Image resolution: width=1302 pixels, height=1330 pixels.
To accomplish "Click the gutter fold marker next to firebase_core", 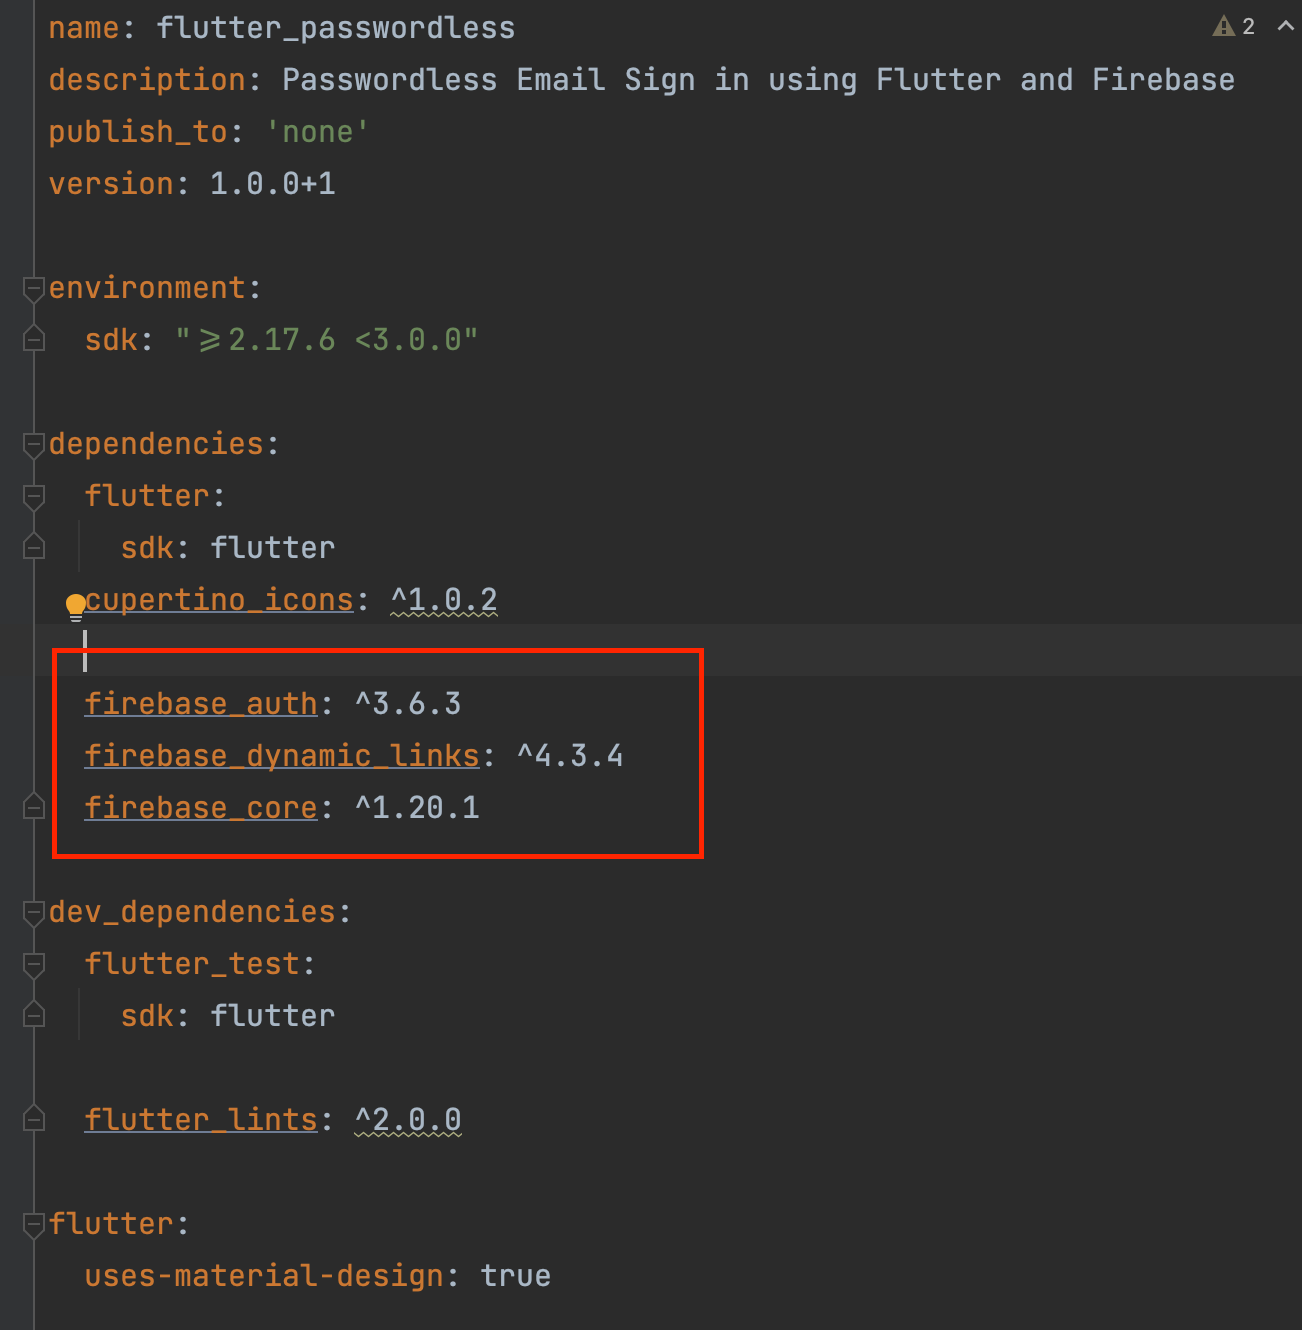I will [33, 807].
